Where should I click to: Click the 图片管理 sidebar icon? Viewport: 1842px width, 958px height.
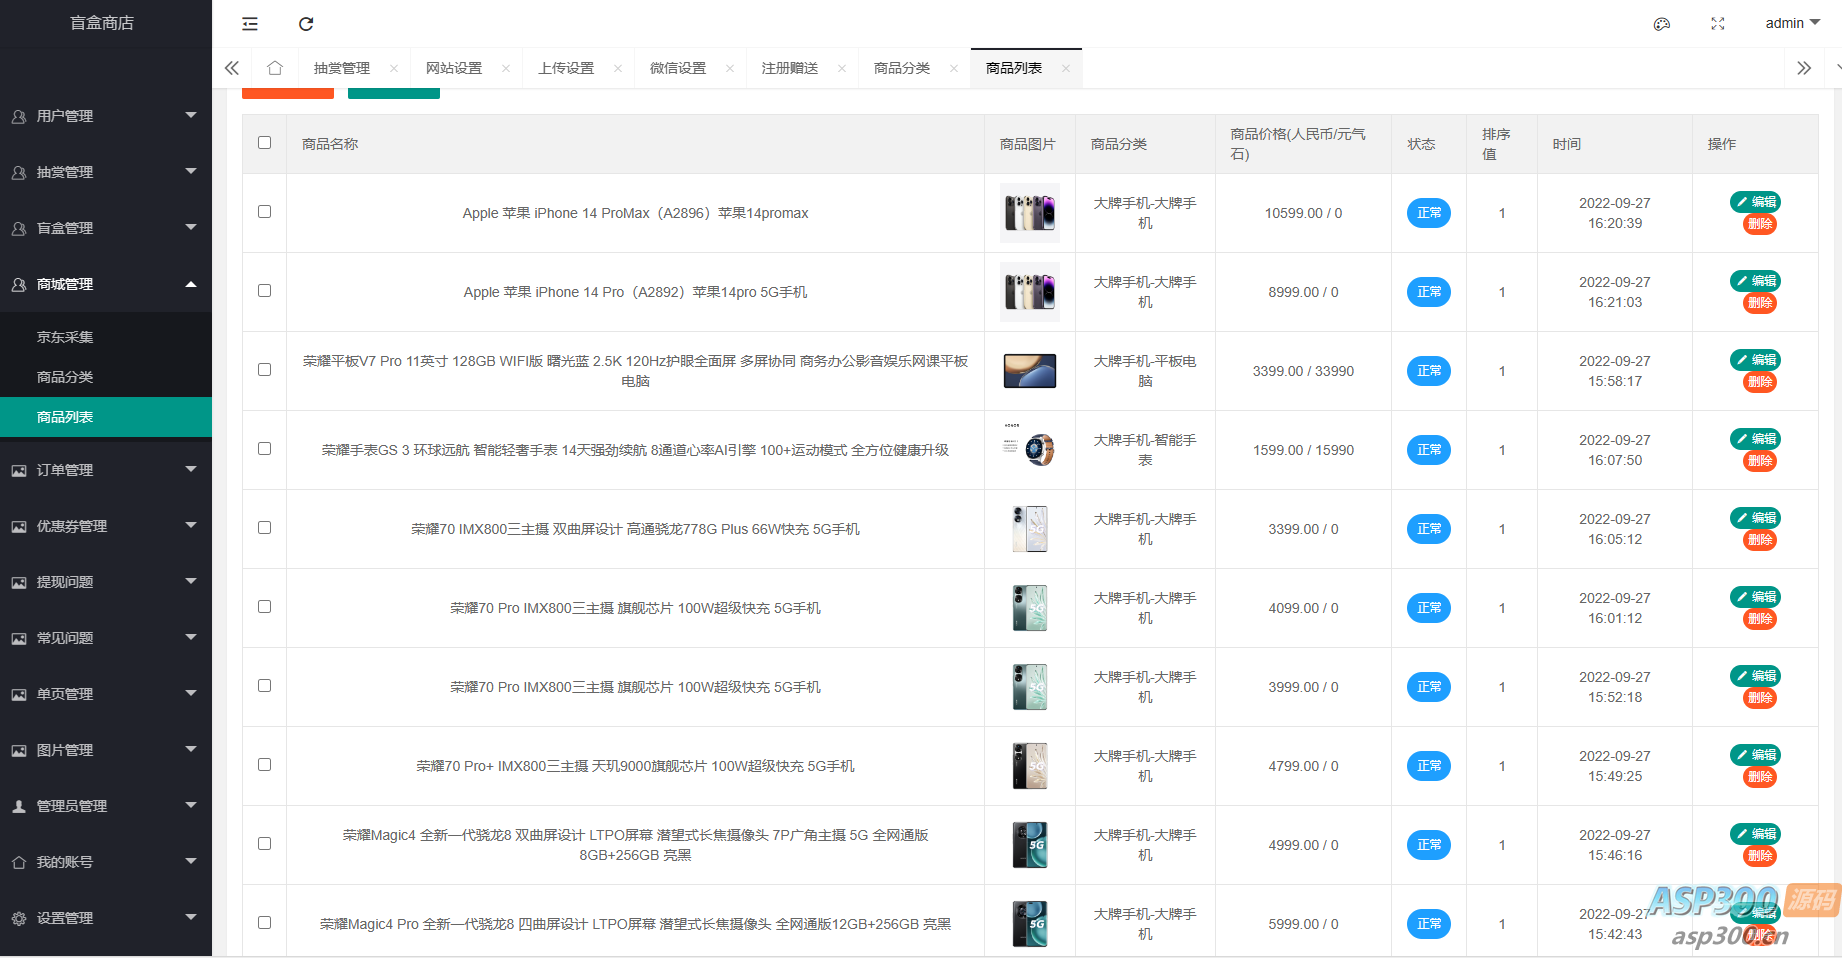point(19,750)
